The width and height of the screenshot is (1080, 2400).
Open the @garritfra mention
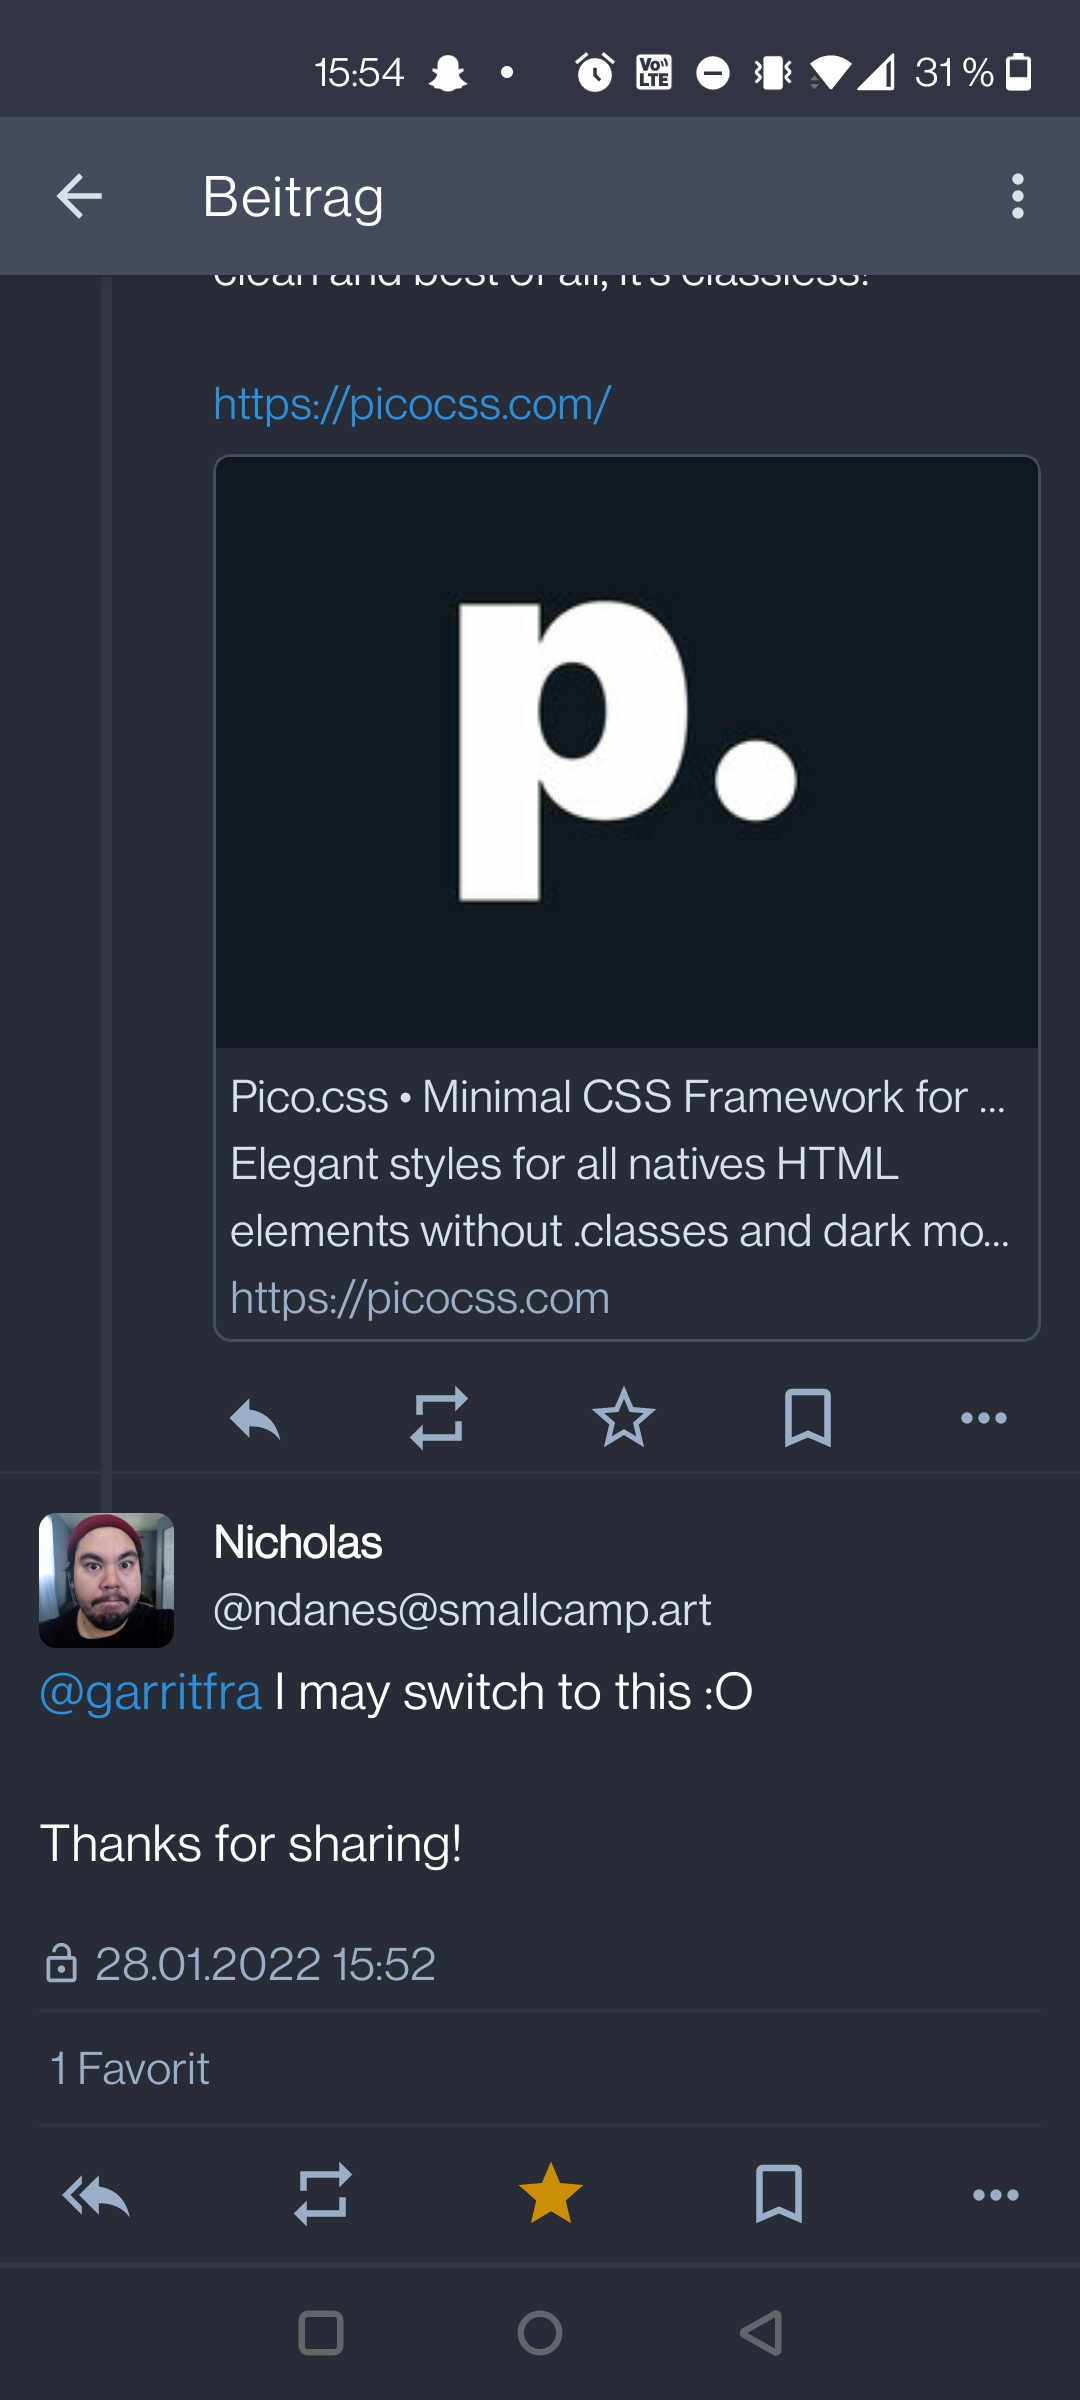(150, 1691)
